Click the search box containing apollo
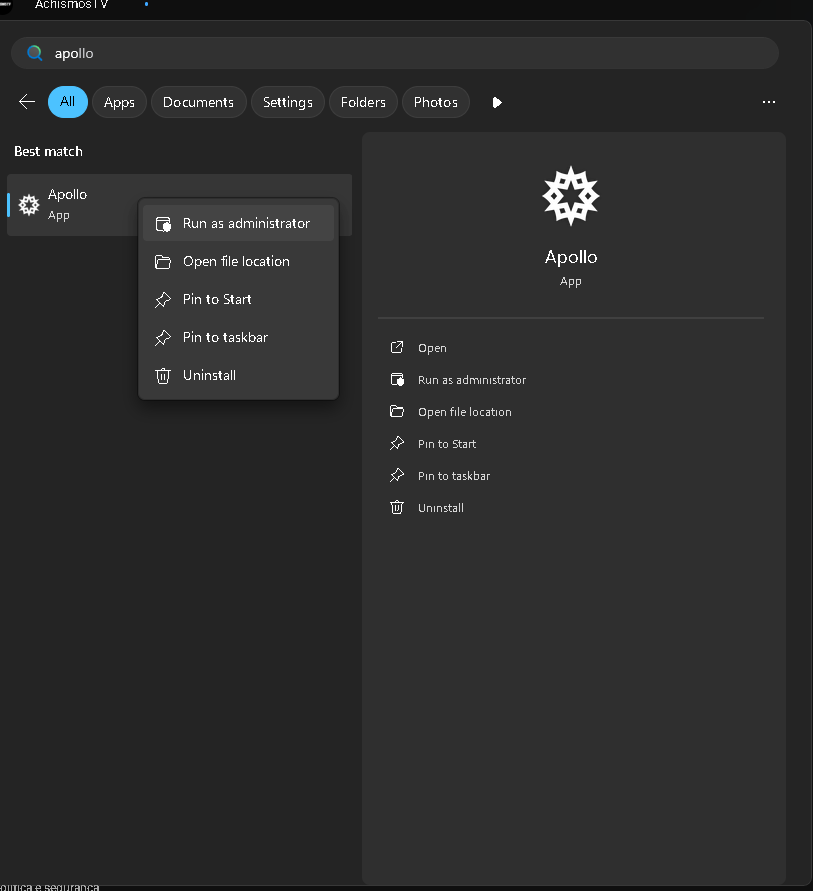 [395, 53]
